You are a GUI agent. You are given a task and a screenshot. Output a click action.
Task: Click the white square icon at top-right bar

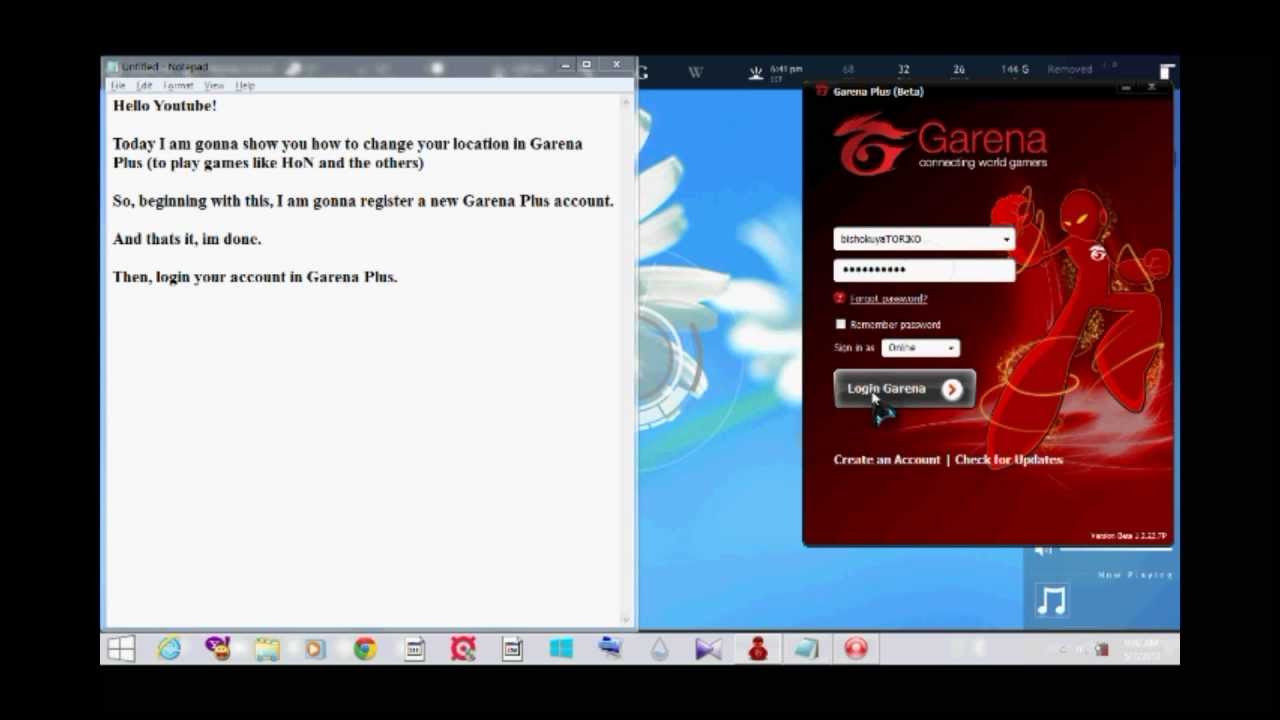pyautogui.click(x=1166, y=72)
